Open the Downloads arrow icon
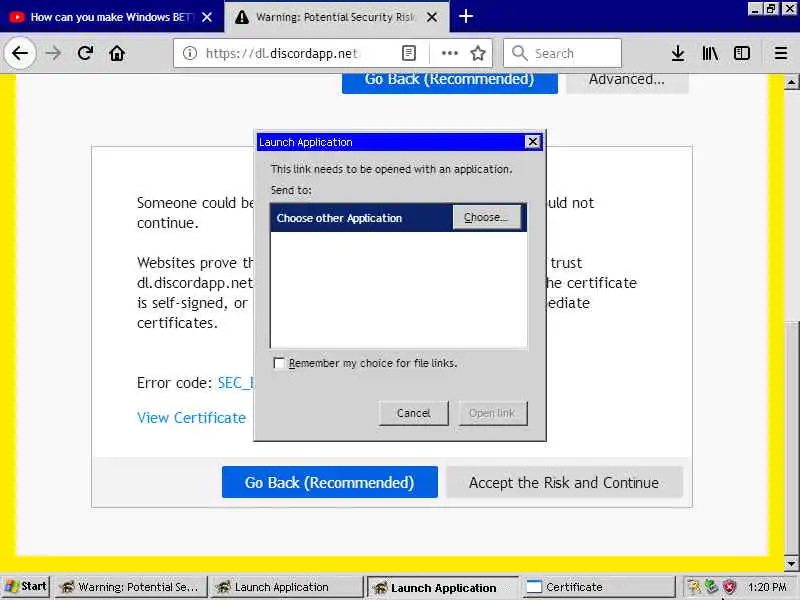800x600 pixels. pyautogui.click(x=678, y=53)
